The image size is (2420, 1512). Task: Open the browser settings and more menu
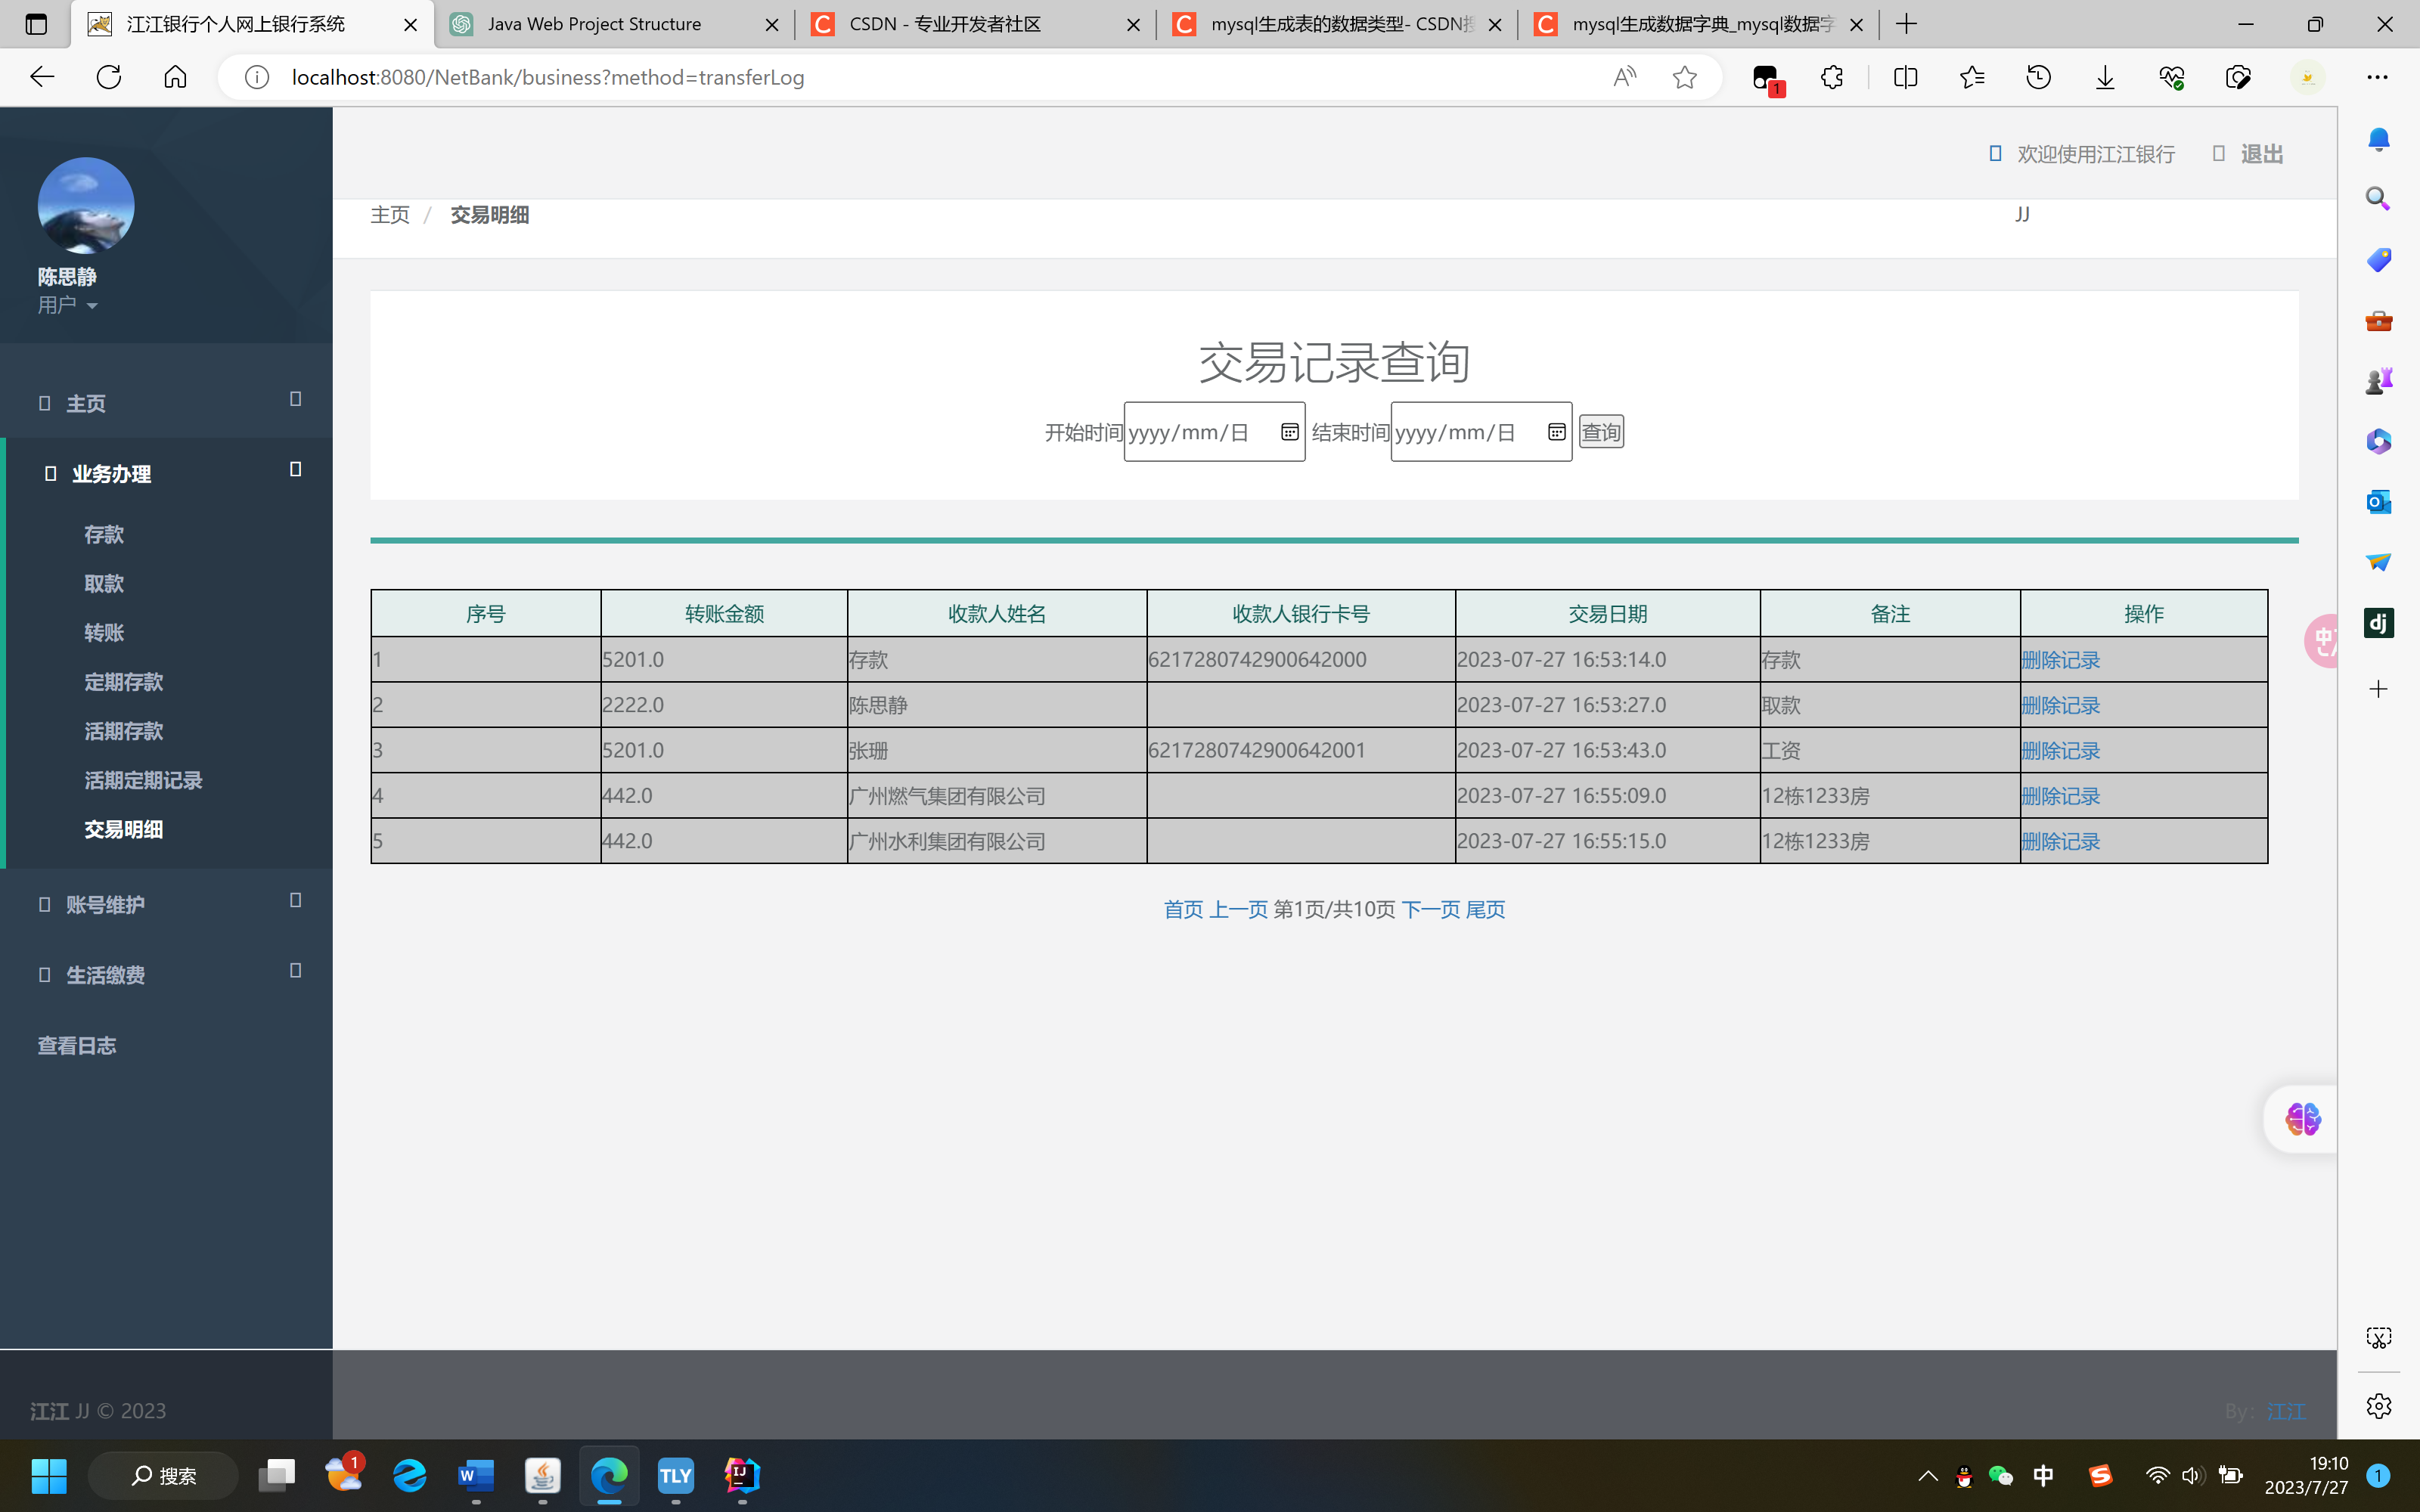(x=2378, y=77)
